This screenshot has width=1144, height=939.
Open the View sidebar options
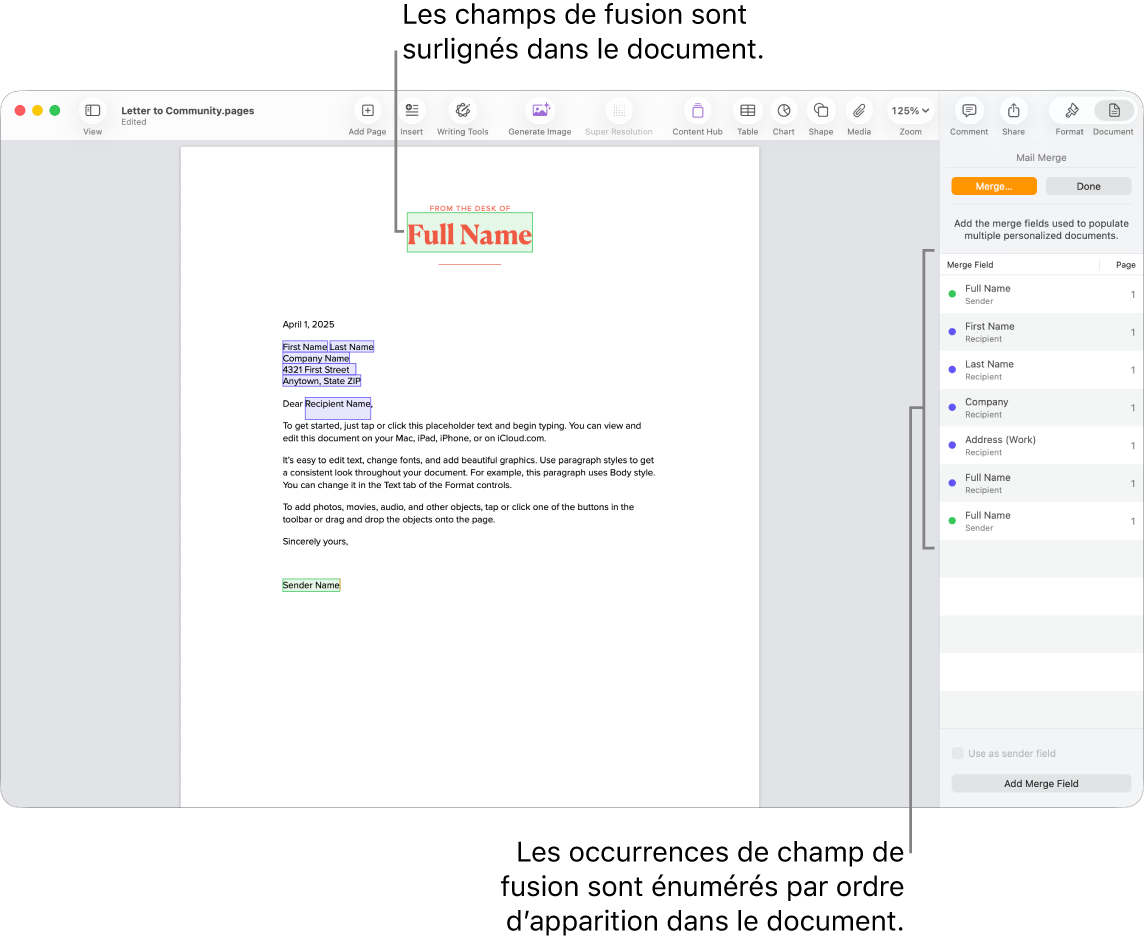92,110
